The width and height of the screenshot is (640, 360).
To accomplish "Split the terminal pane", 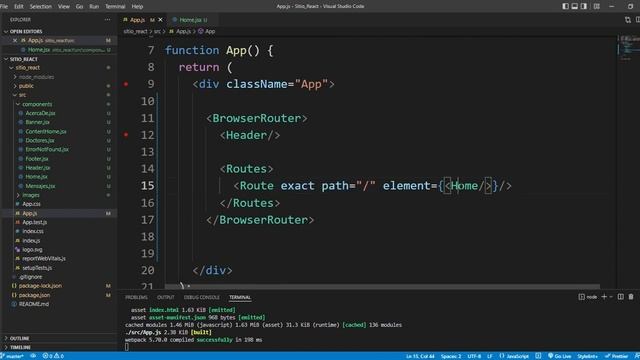I will point(620,297).
